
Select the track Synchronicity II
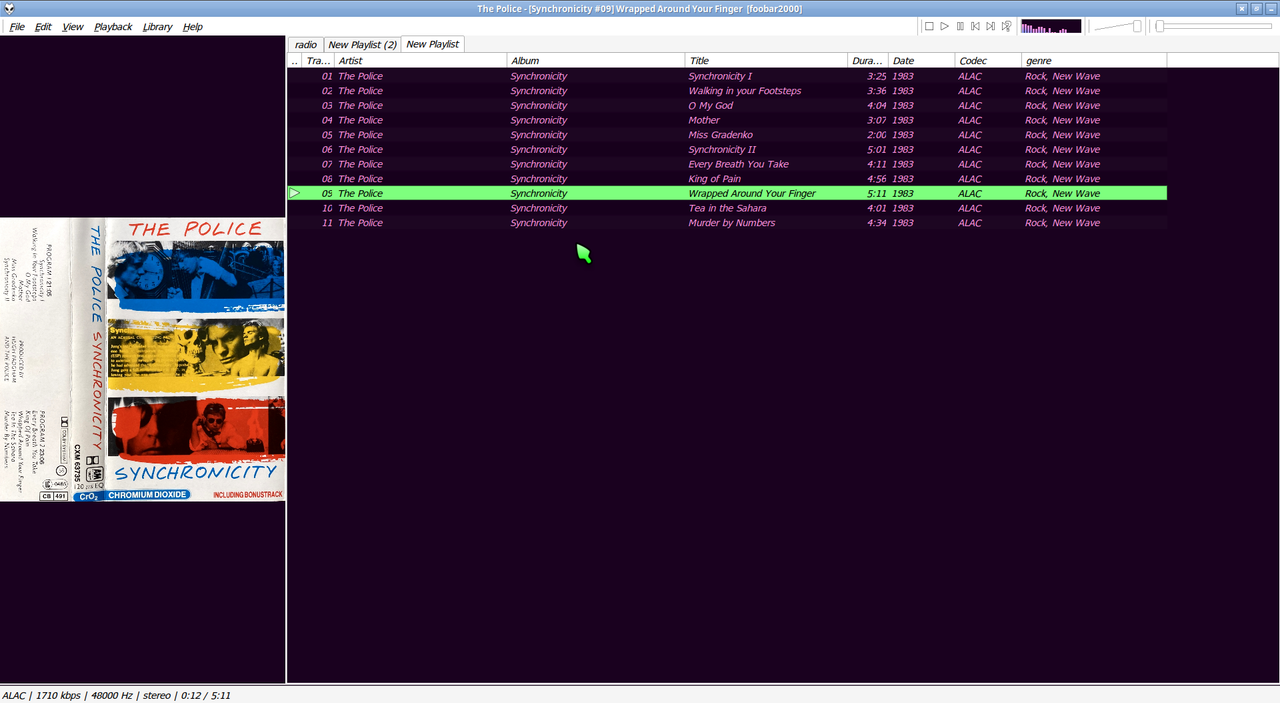[x=727, y=149]
